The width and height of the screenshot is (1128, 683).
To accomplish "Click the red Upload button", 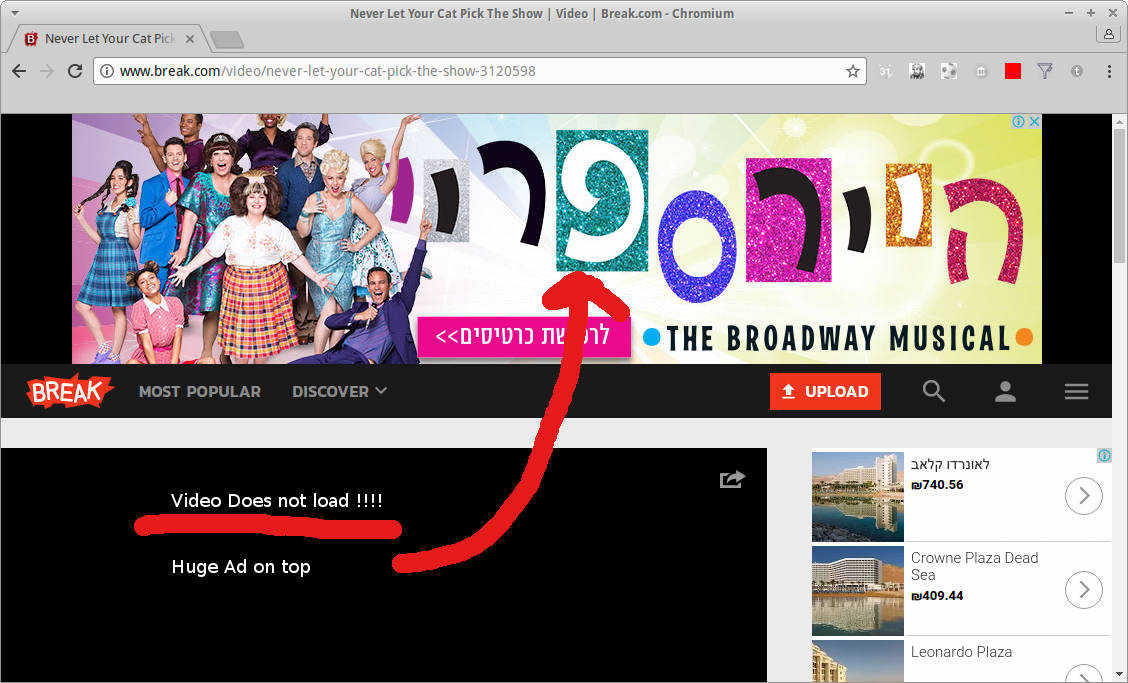I will pyautogui.click(x=825, y=392).
